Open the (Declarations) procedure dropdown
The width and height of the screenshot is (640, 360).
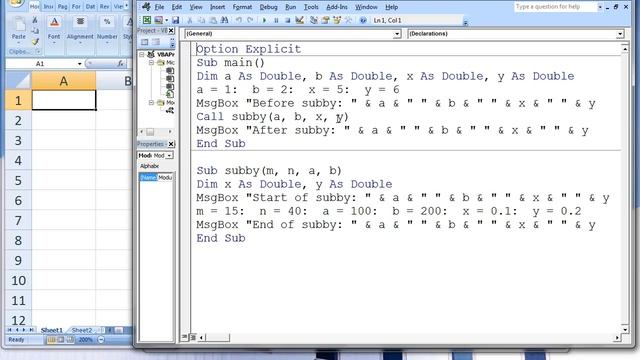tap(620, 34)
